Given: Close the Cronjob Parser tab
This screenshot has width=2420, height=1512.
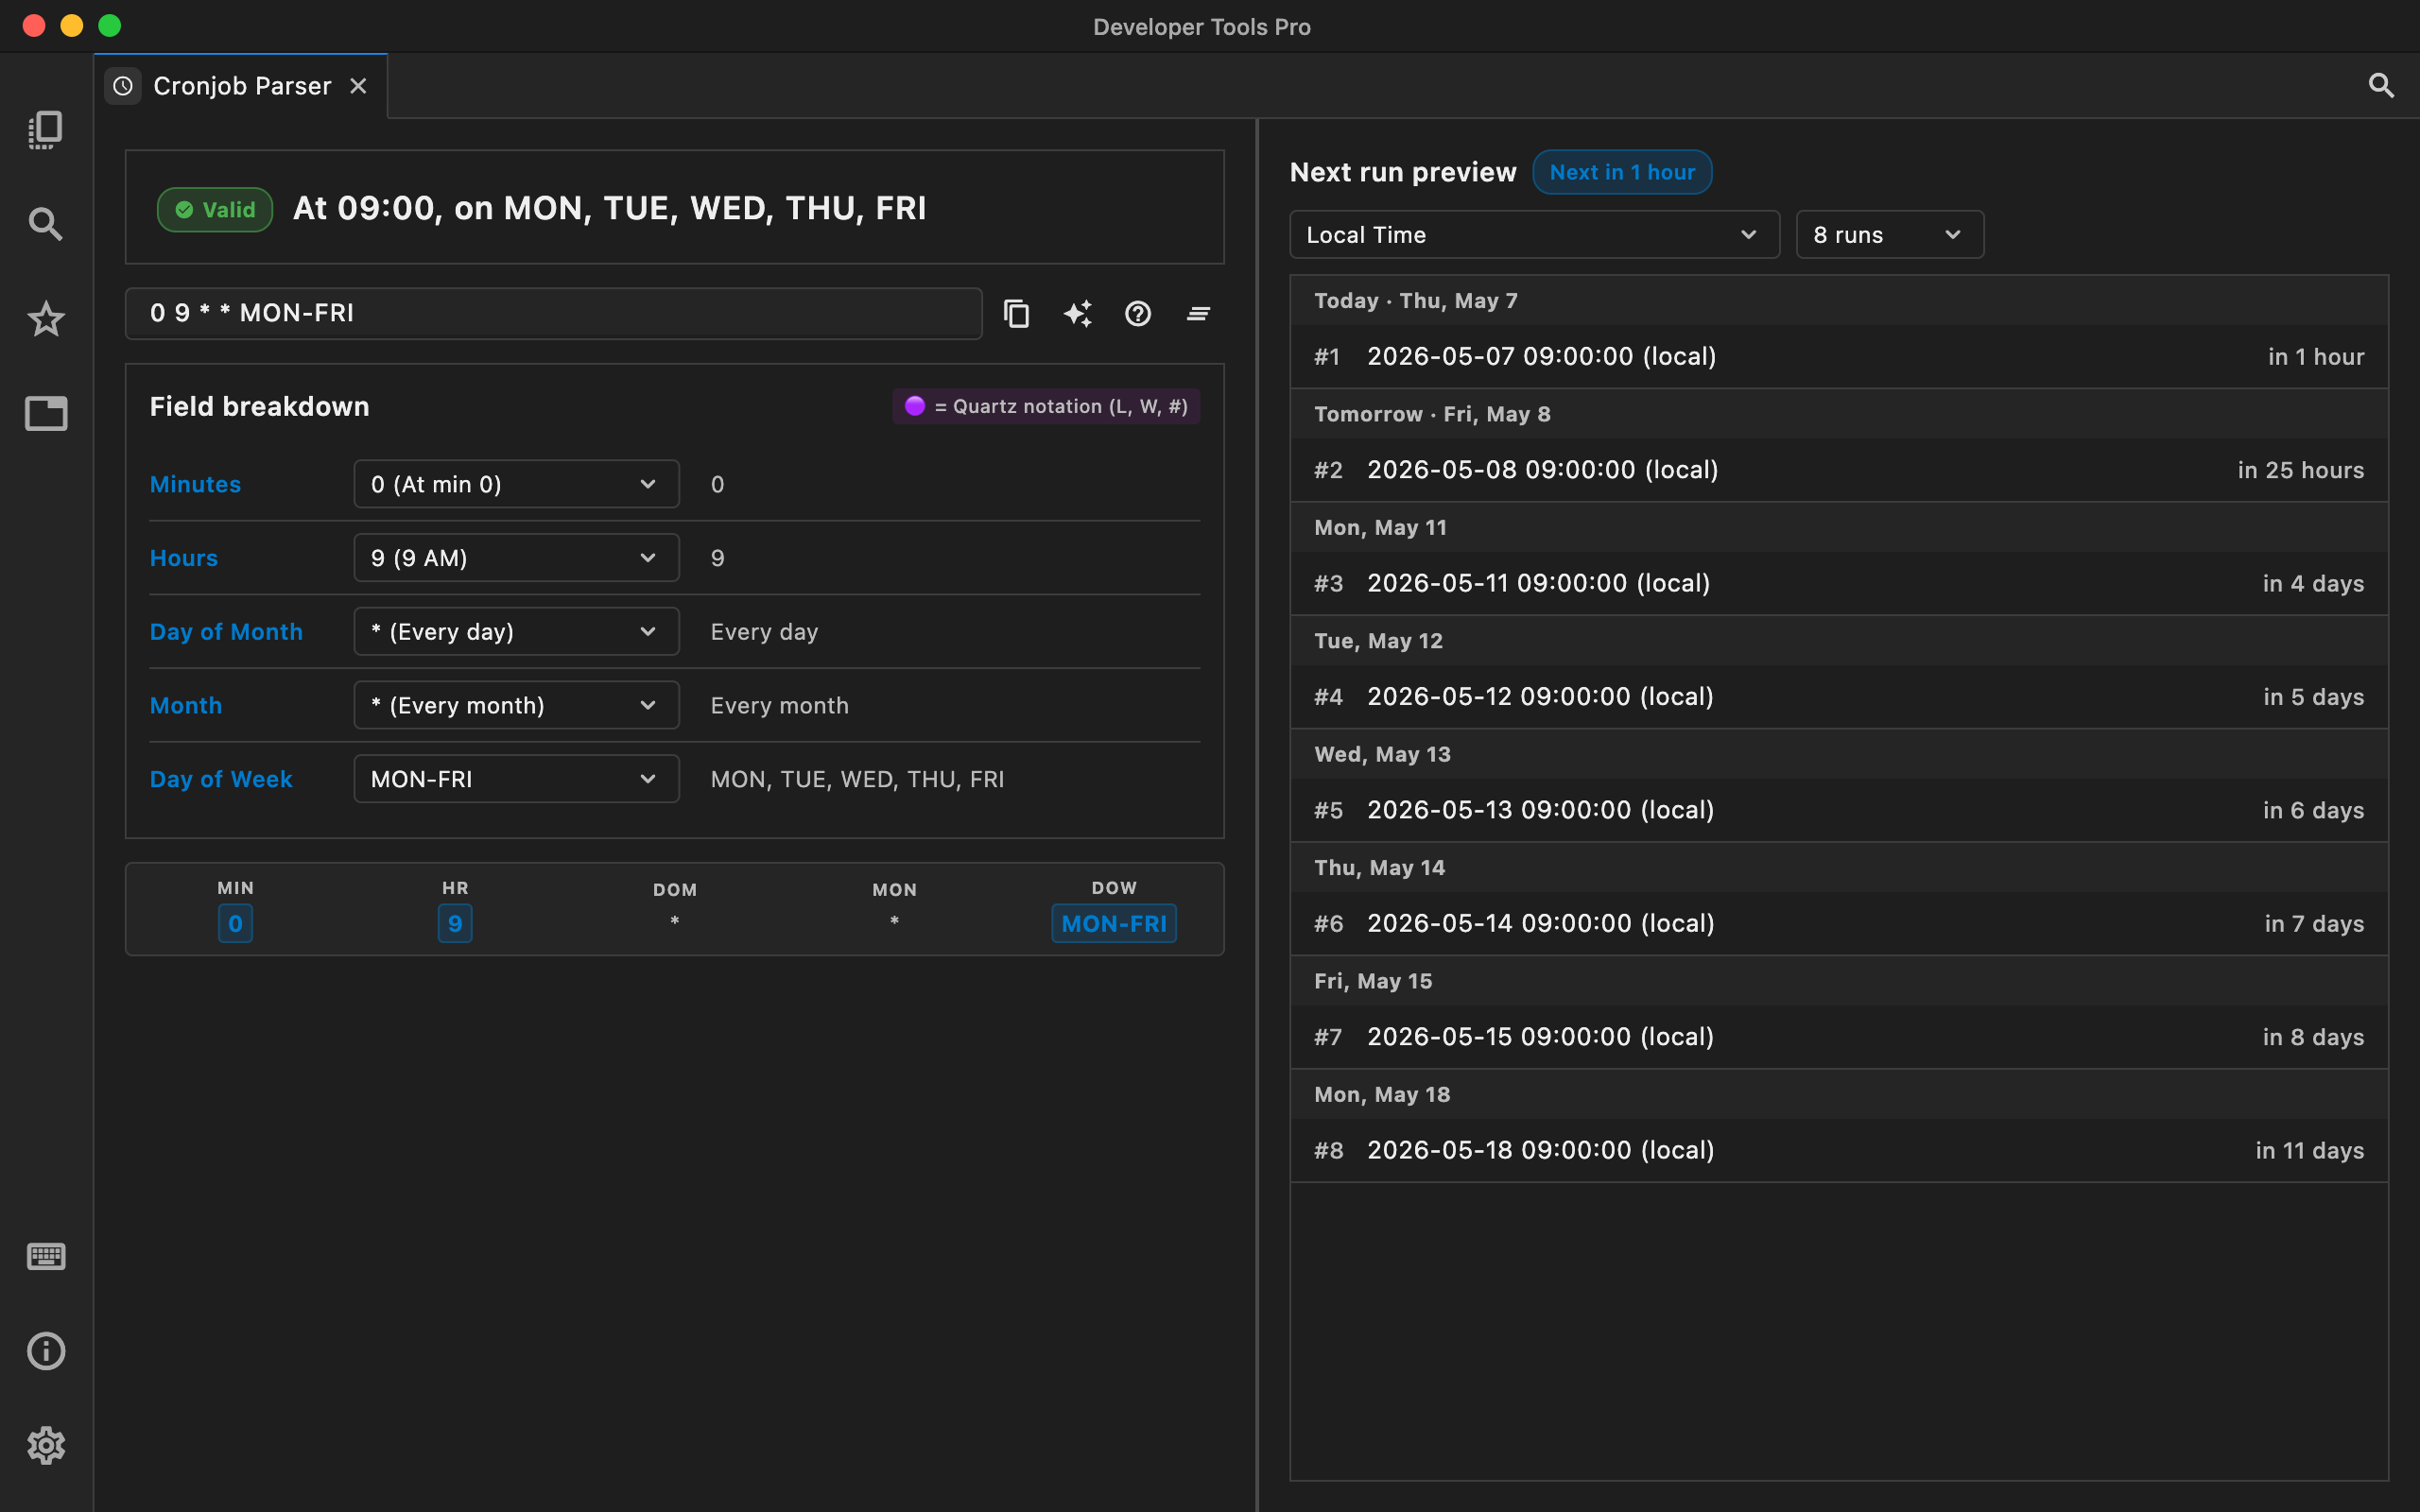Looking at the screenshot, I should 358,86.
